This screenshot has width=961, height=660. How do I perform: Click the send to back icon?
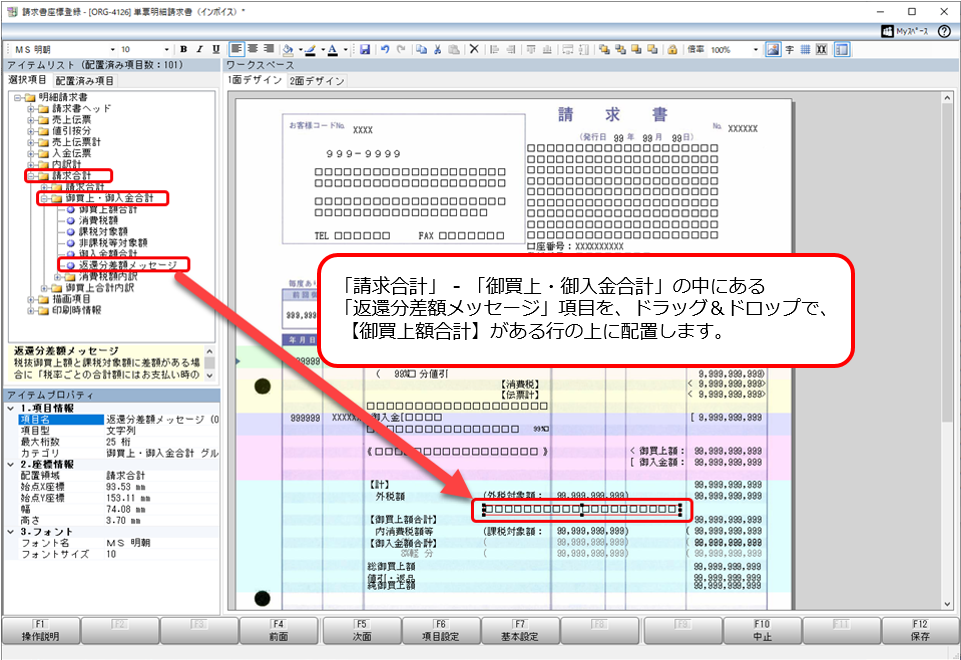click(620, 50)
